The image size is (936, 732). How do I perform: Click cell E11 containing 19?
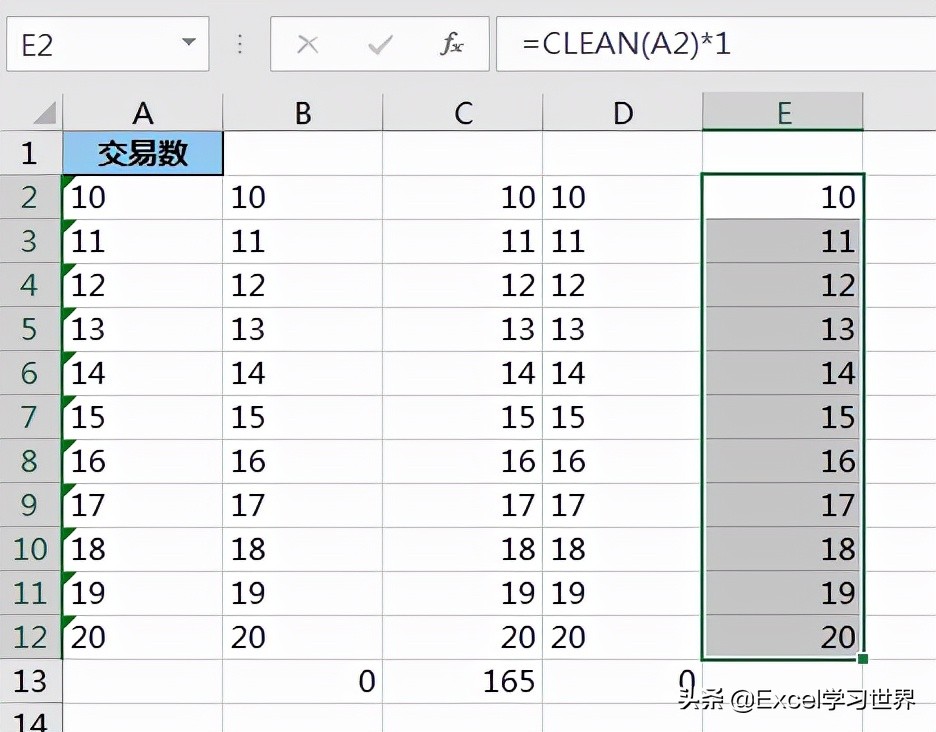[x=783, y=593]
